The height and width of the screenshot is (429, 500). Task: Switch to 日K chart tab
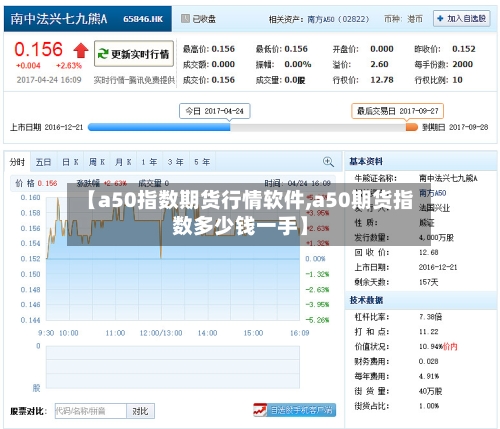click(x=70, y=162)
